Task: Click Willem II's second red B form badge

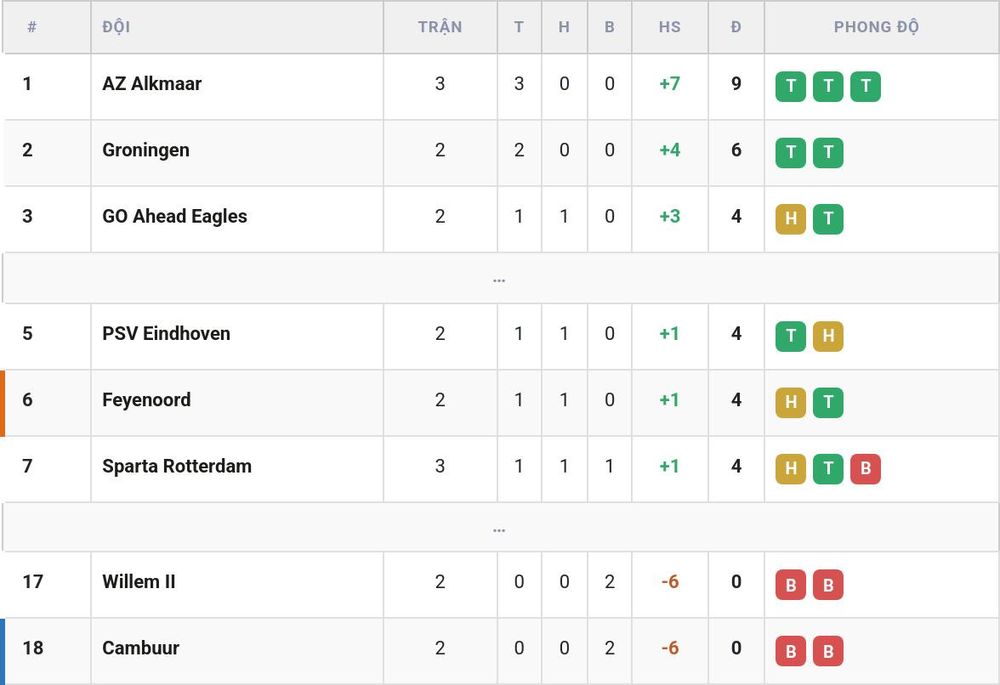Action: coord(828,585)
